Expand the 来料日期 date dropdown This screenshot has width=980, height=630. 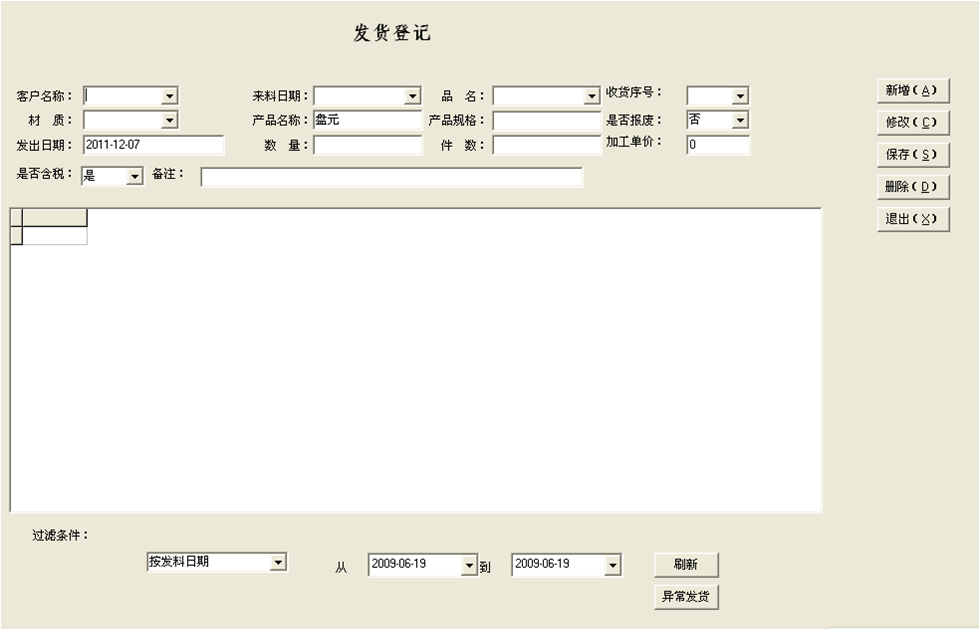[412, 96]
